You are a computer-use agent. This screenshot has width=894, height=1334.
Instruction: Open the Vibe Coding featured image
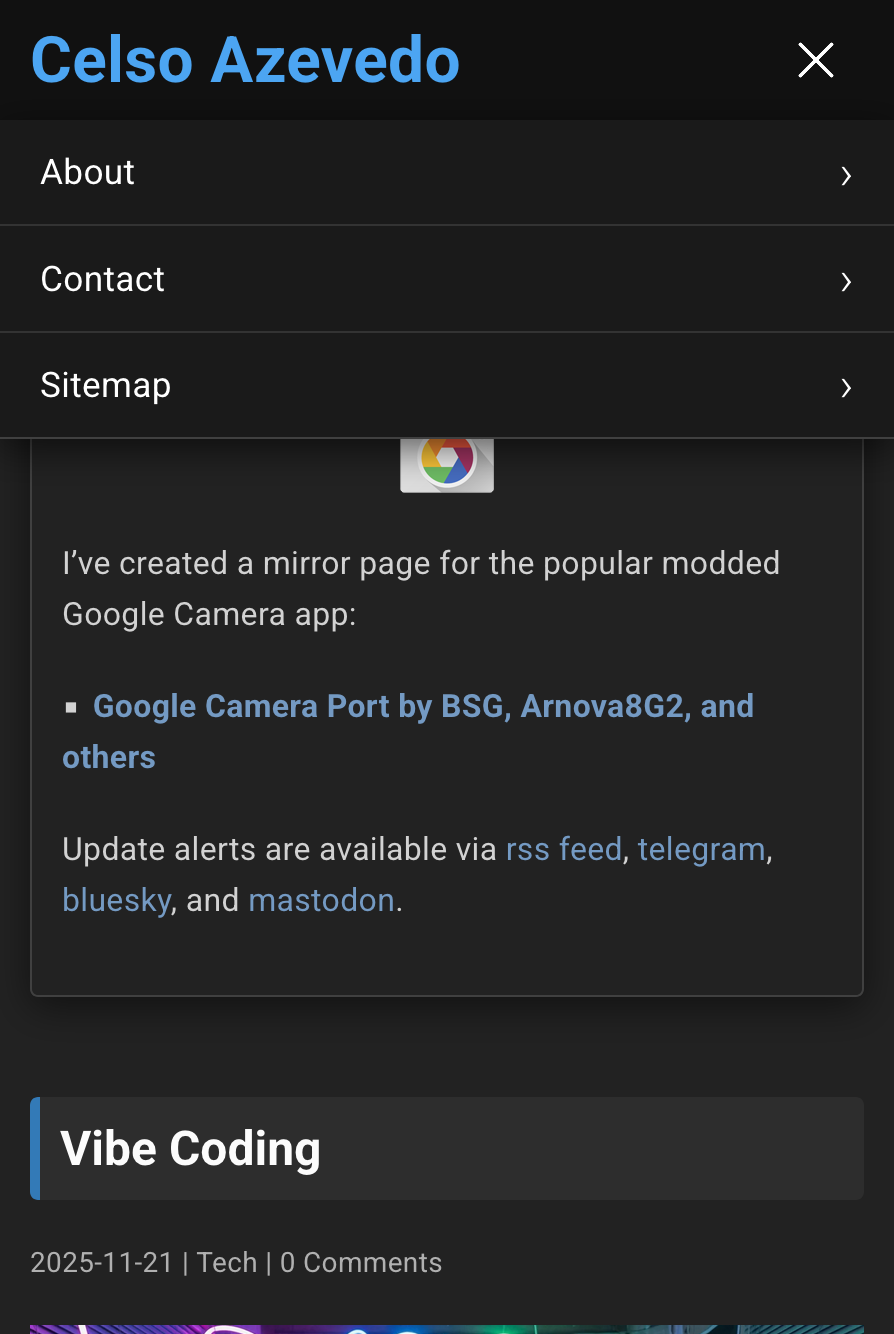447,1328
